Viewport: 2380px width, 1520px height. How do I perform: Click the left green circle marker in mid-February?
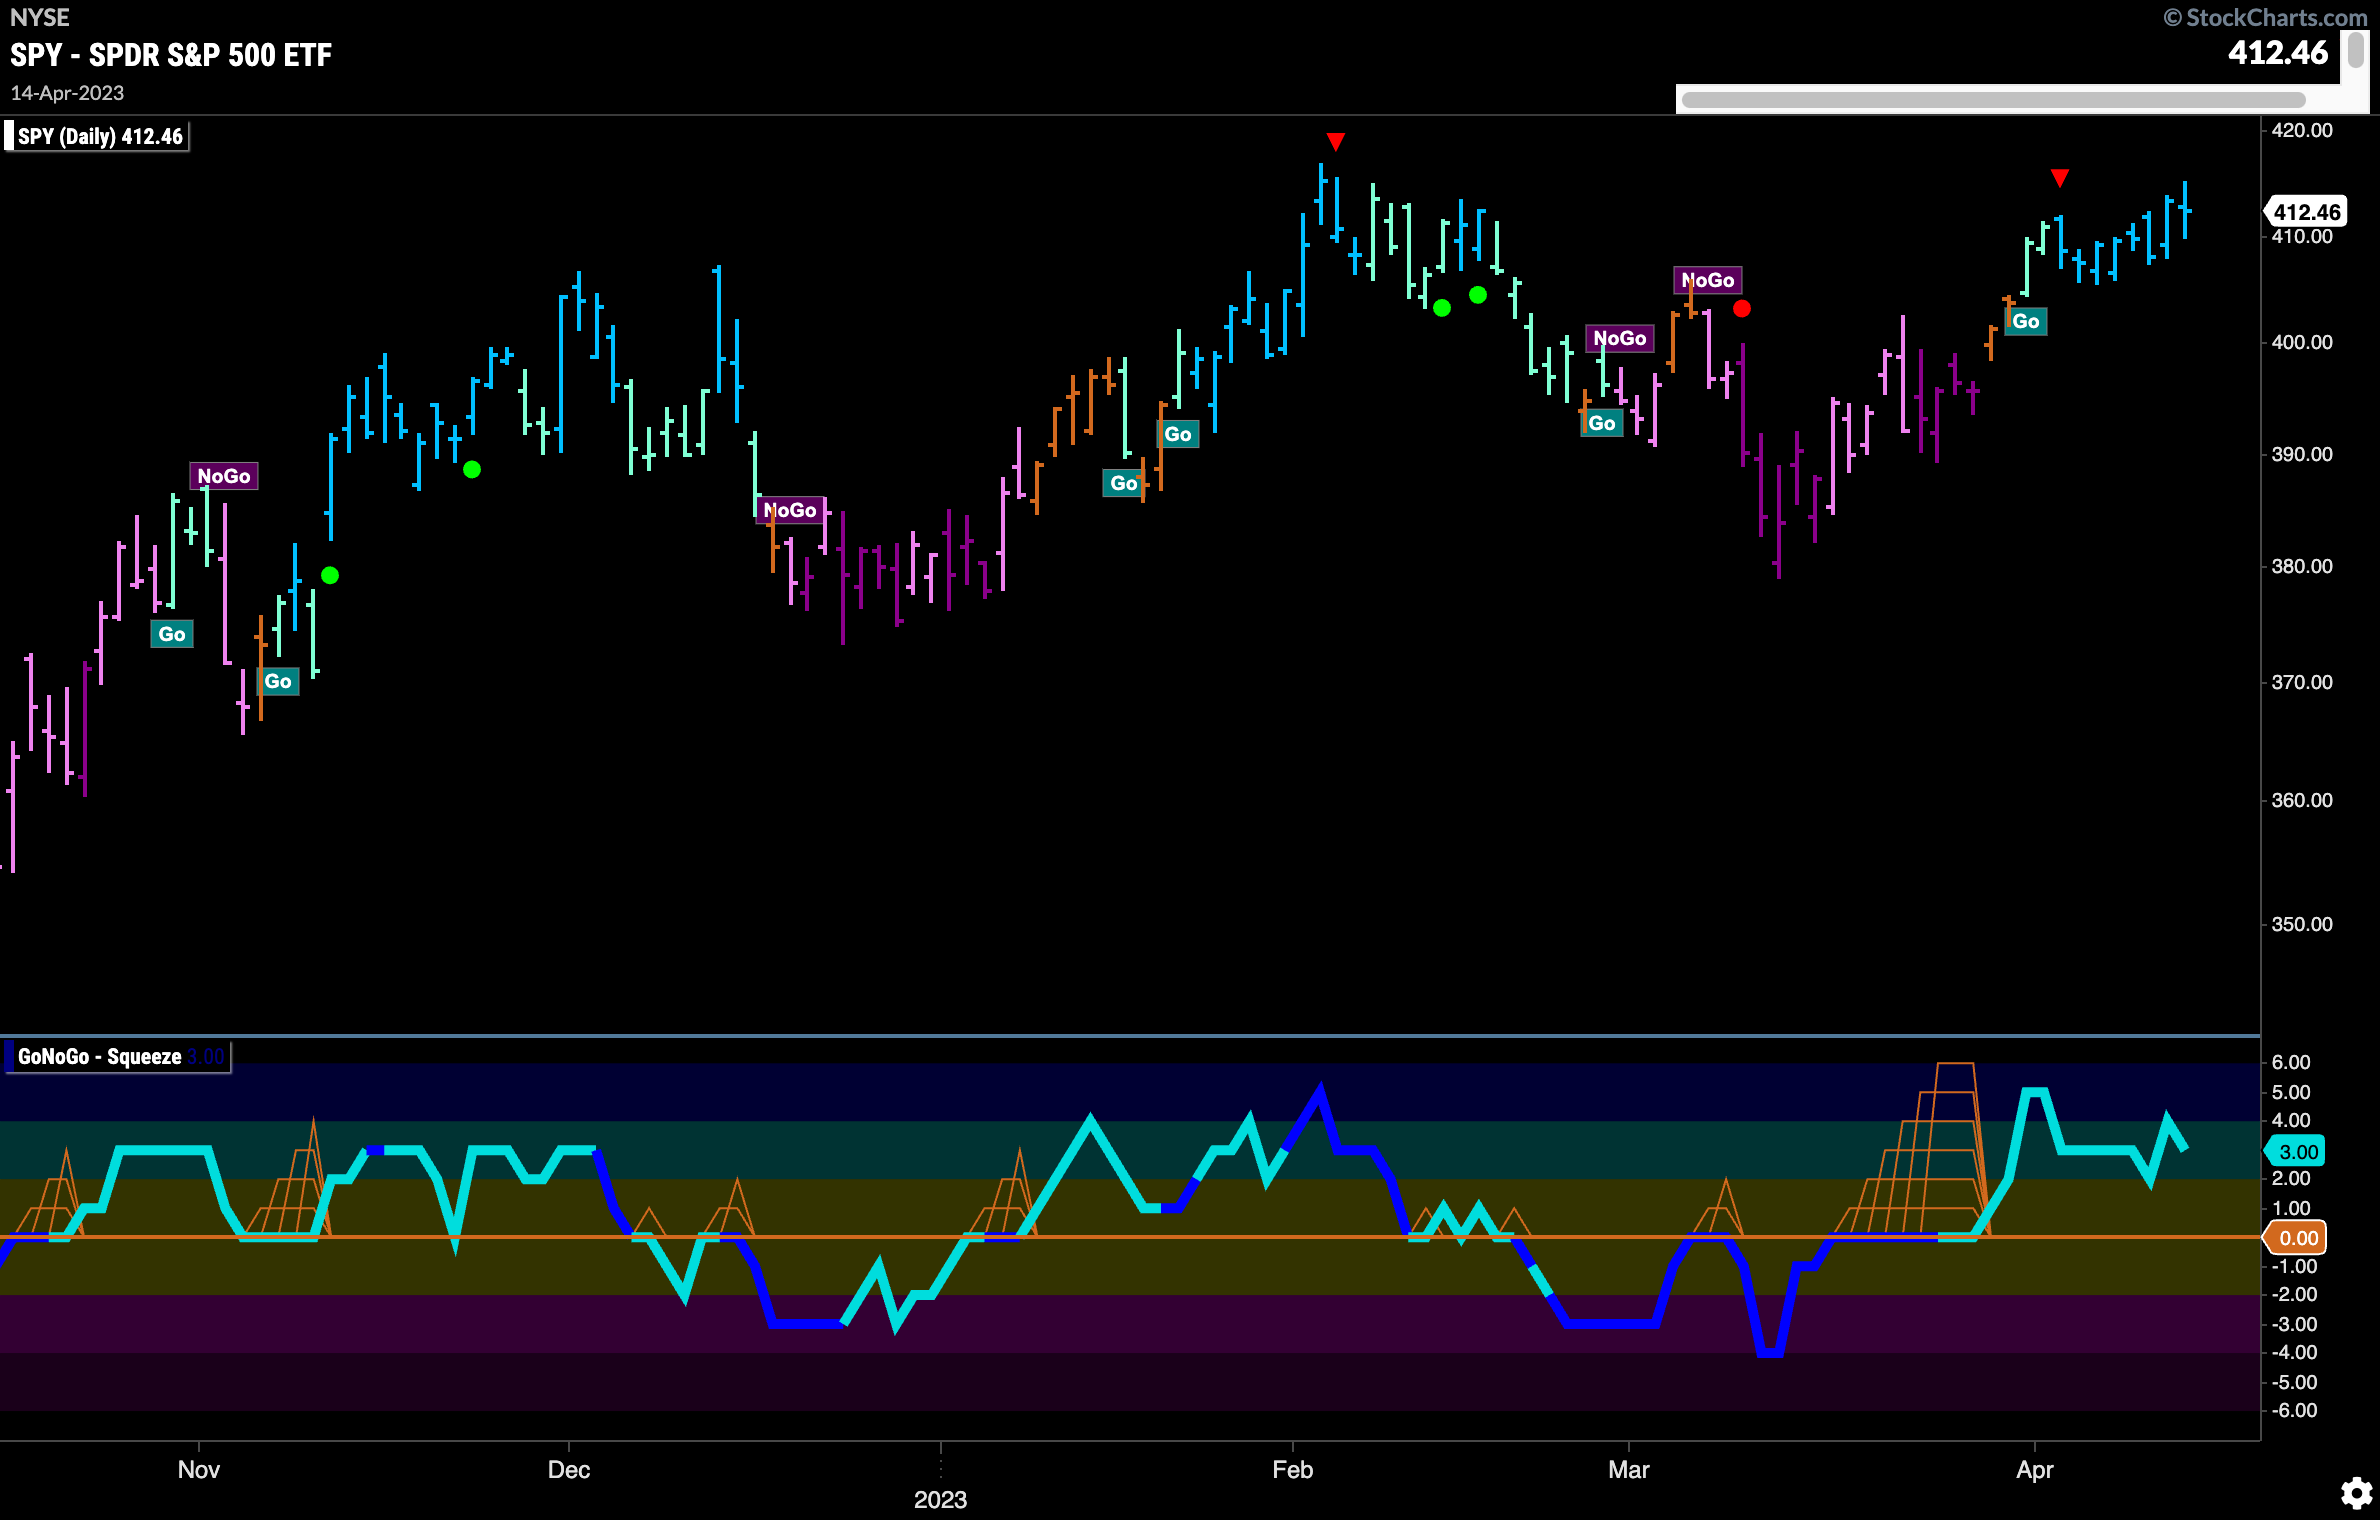click(x=1441, y=308)
